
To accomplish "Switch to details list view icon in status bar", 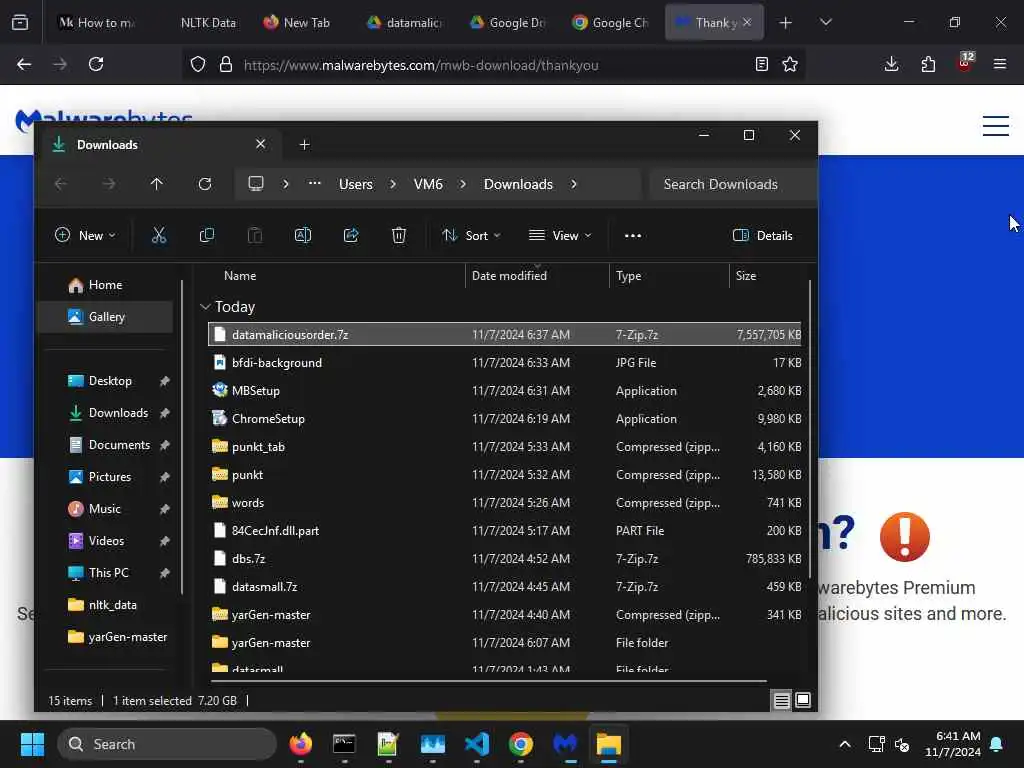I will point(782,701).
